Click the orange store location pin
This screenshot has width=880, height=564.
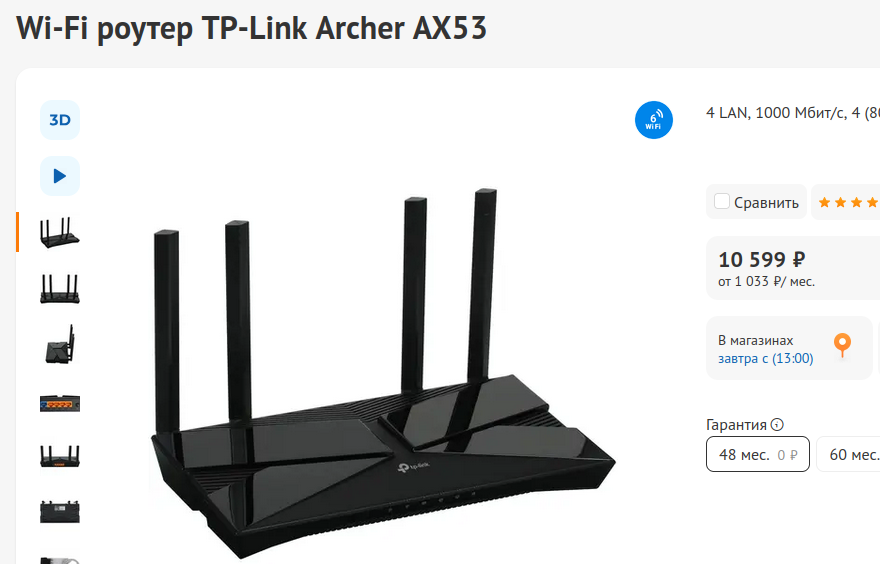coord(842,345)
